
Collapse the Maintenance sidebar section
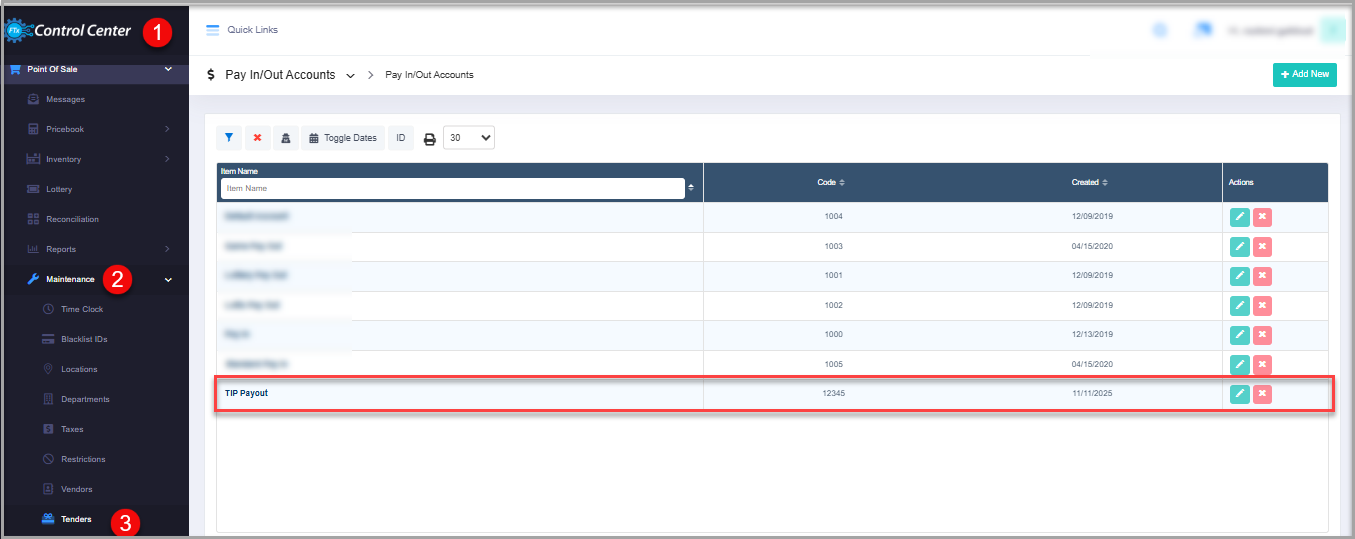coord(168,280)
